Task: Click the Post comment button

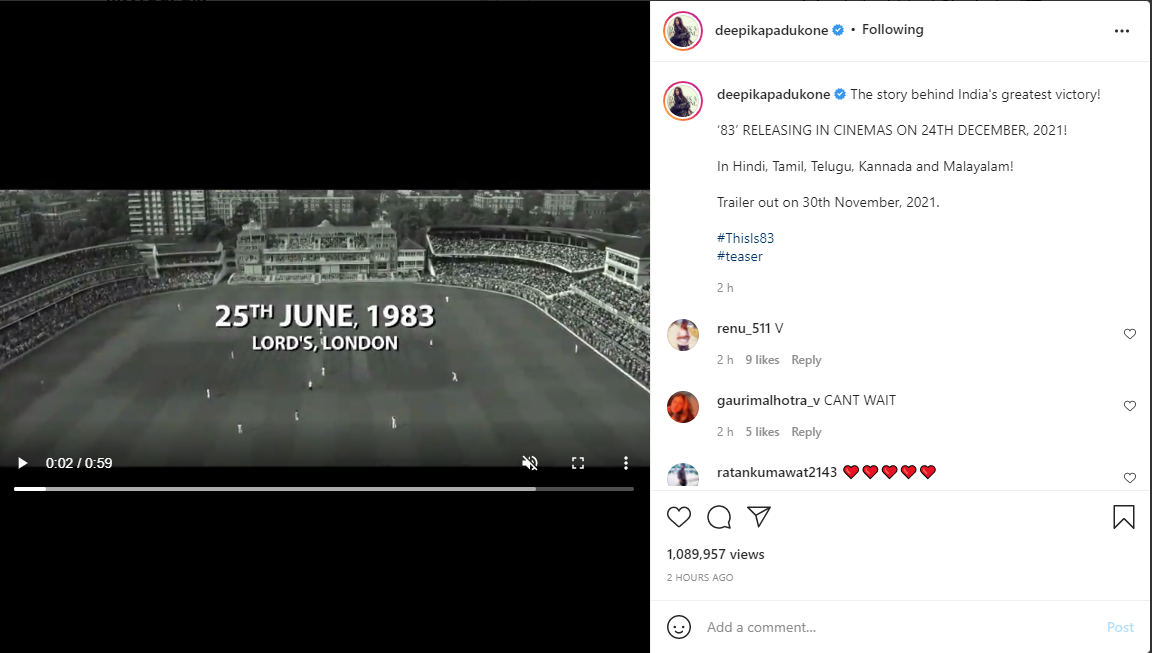Action: tap(1120, 627)
